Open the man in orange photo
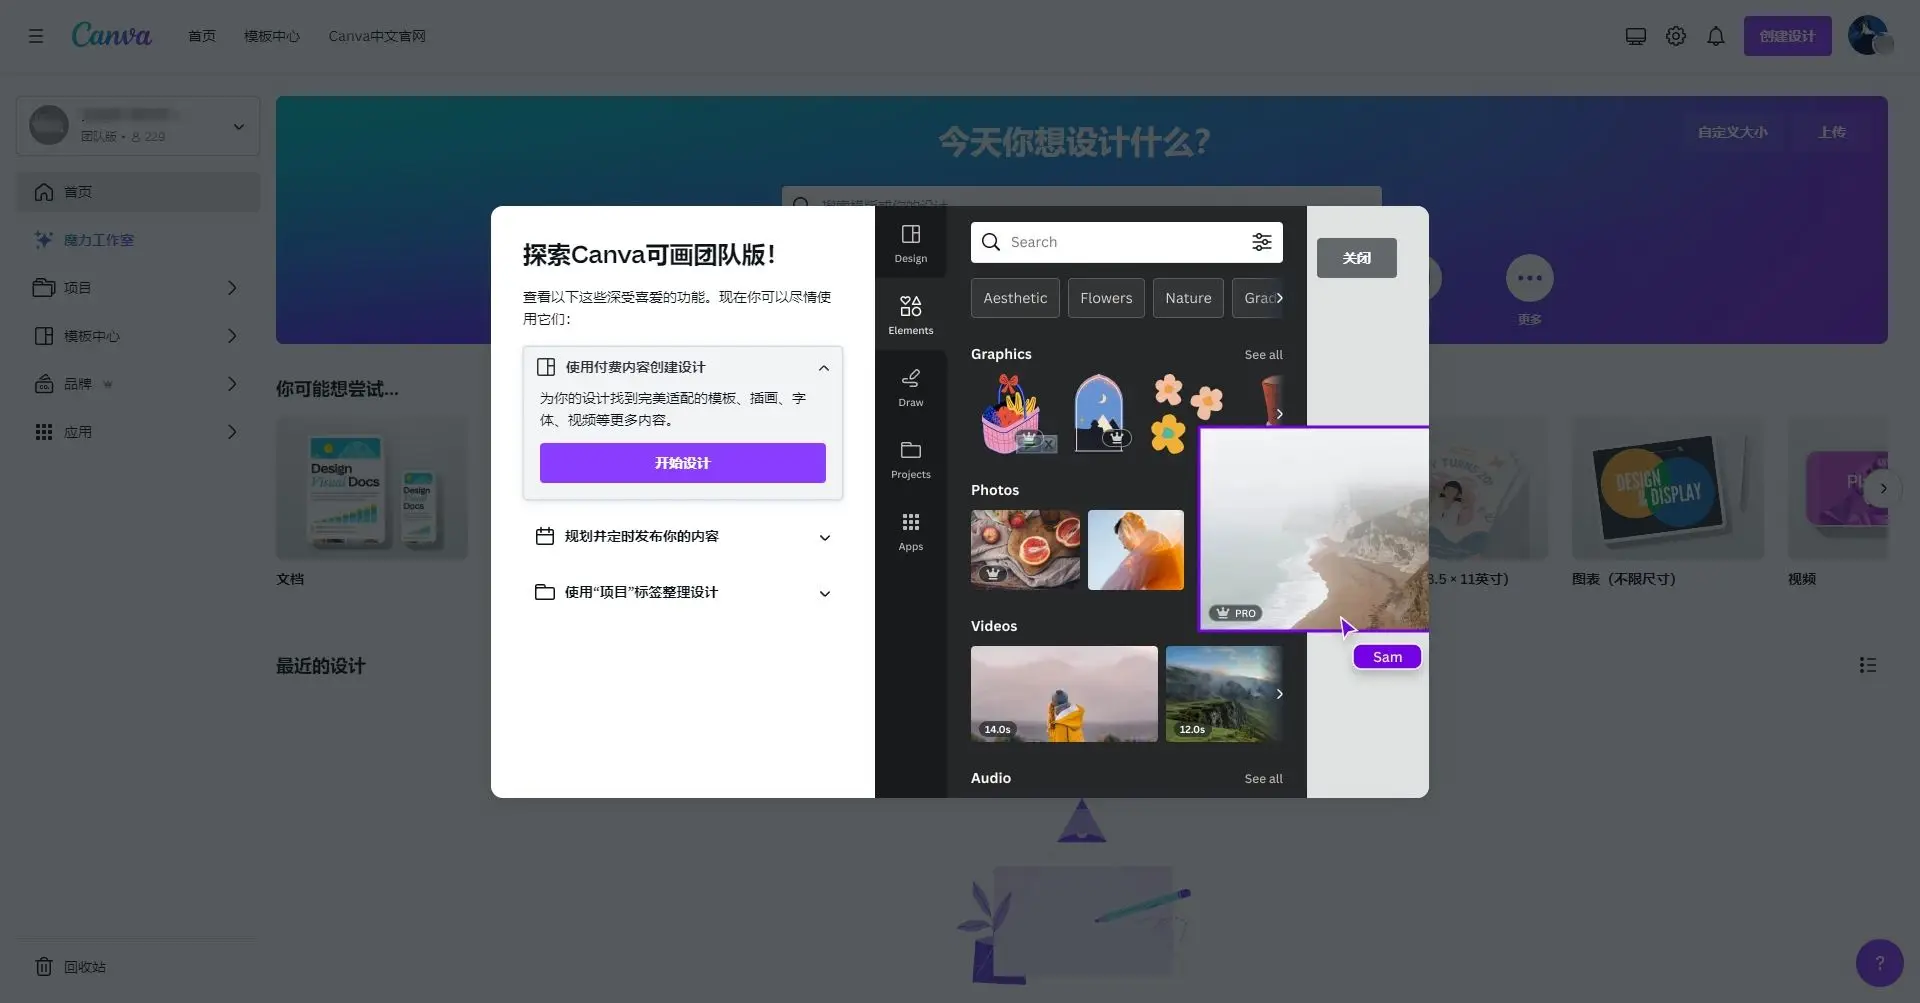 [1136, 550]
